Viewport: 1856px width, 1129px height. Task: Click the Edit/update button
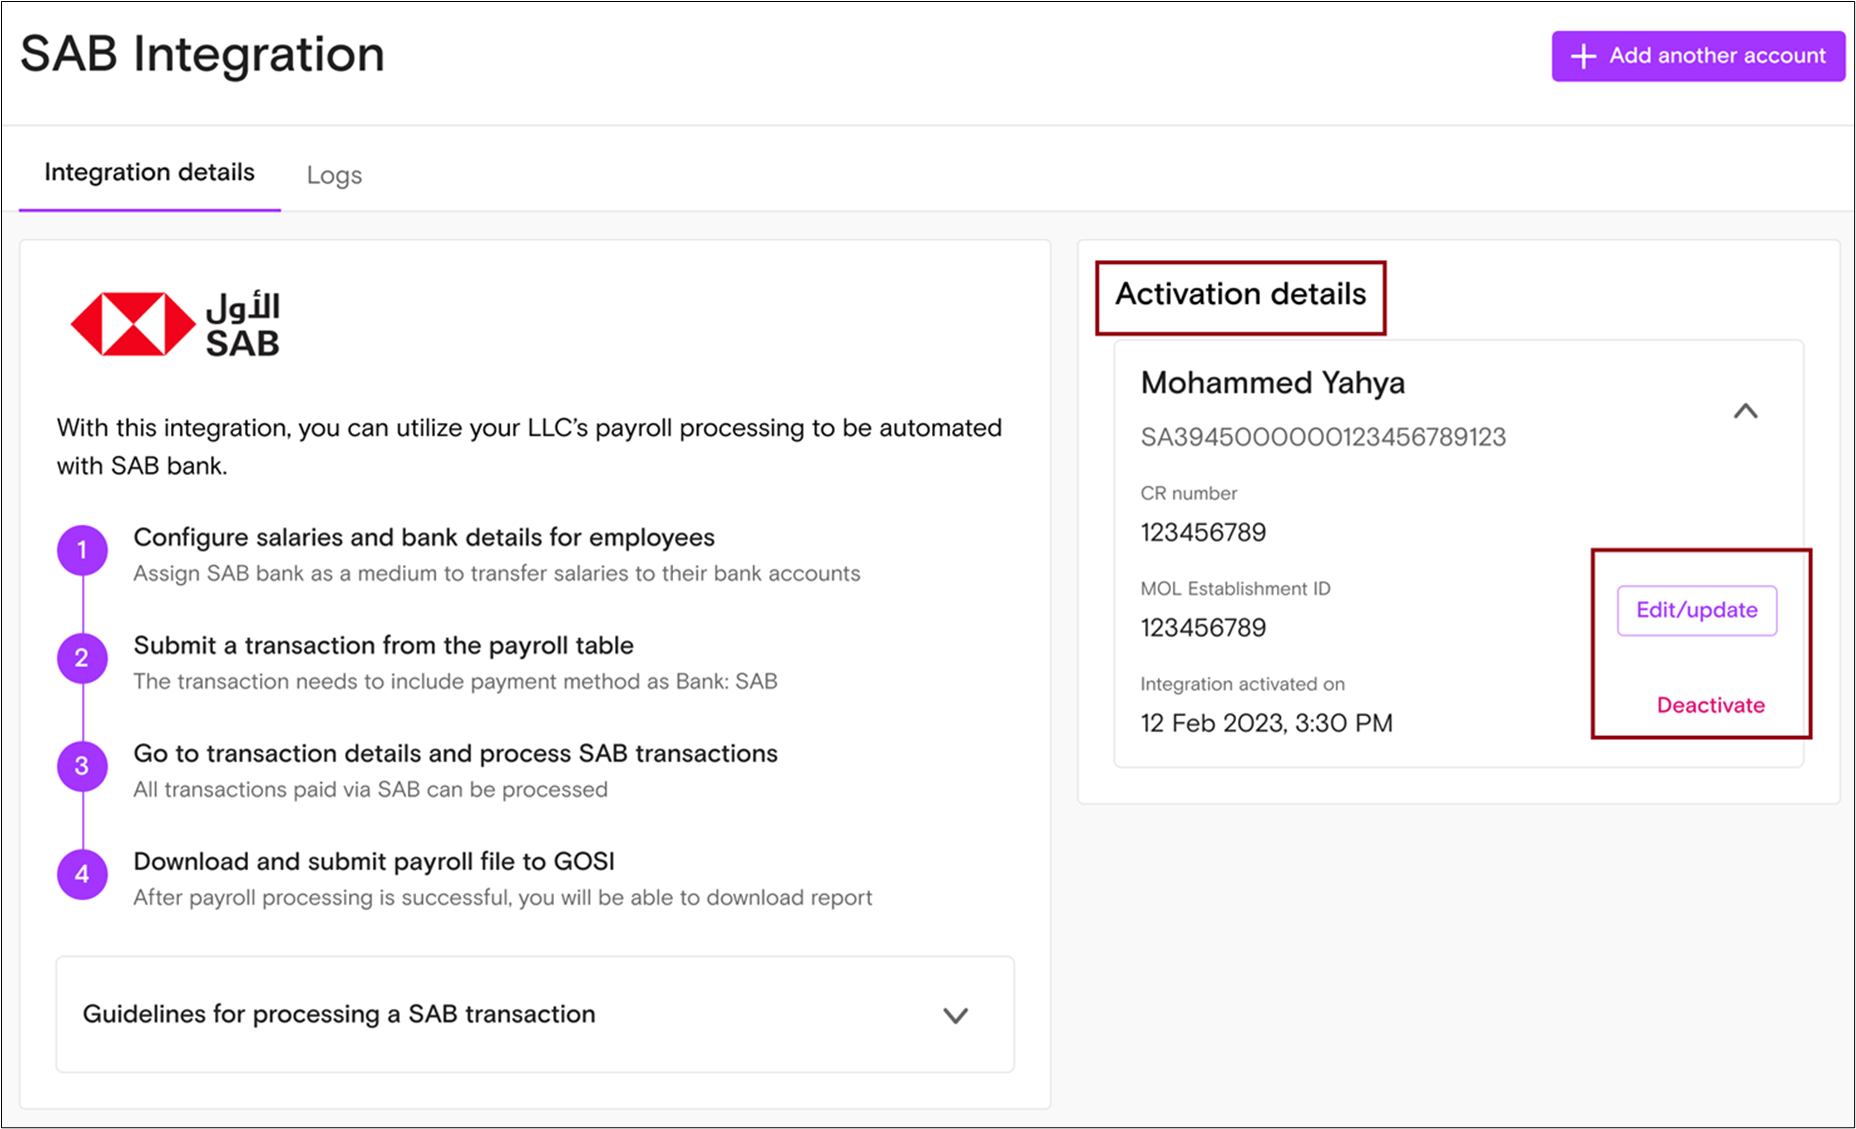pos(1697,610)
